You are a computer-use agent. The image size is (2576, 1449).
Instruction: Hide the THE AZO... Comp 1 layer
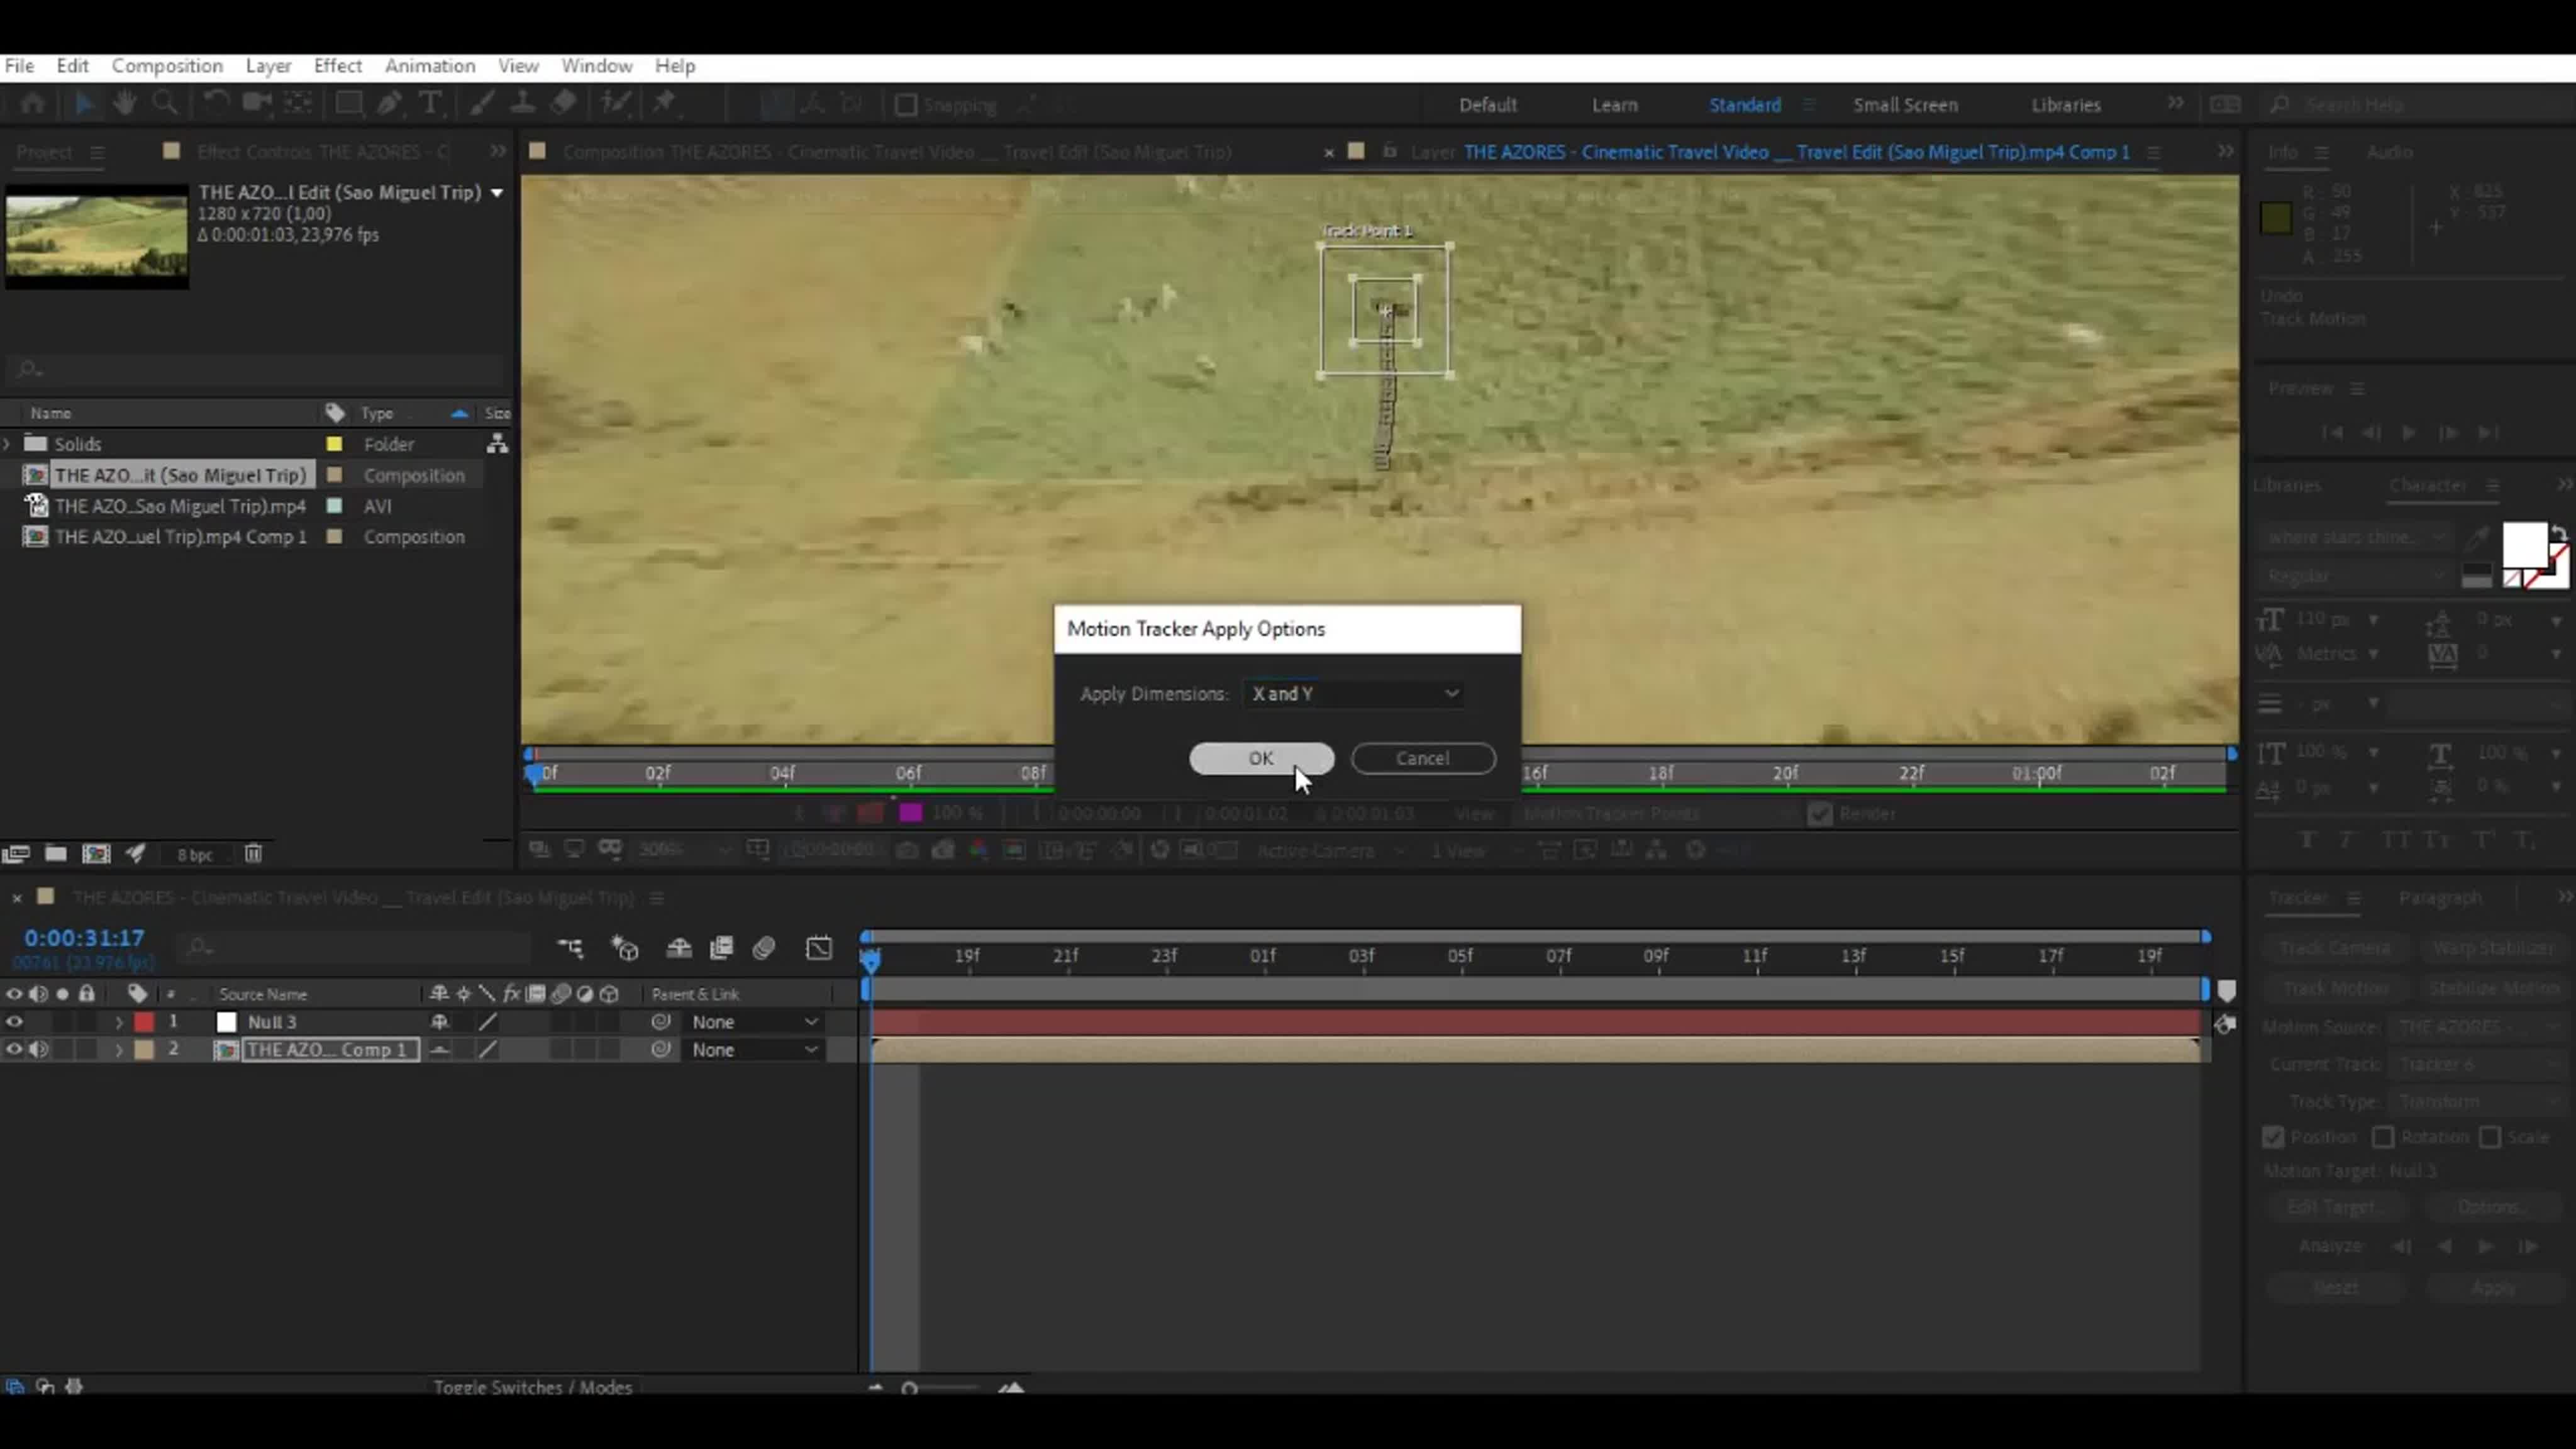[x=14, y=1050]
